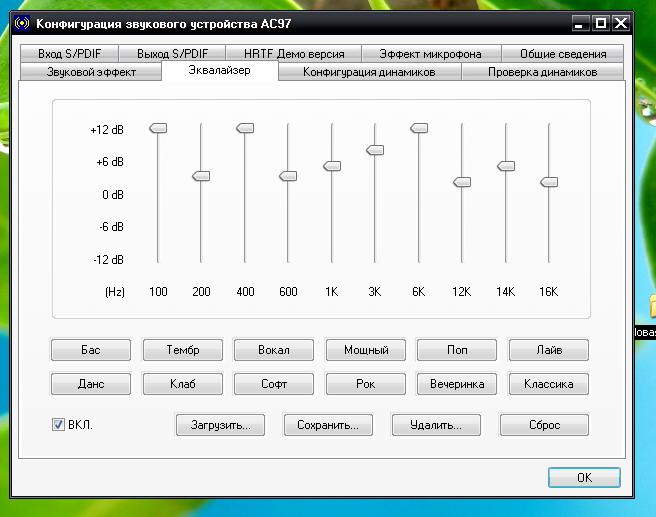Click the 400 Hz slider handle
Screen dimensions: 656x517
click(x=245, y=128)
